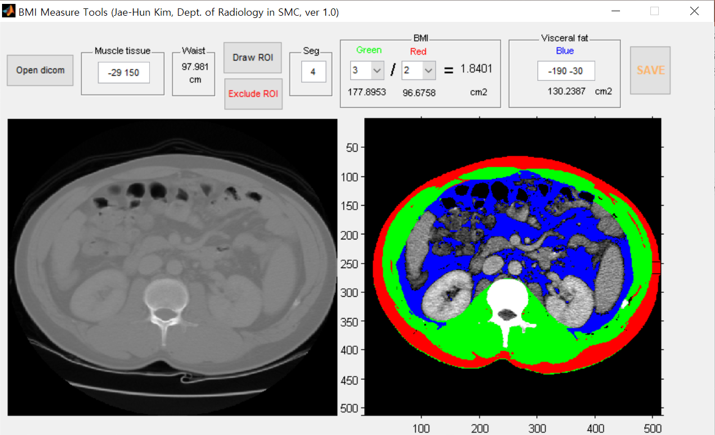The height and width of the screenshot is (435, 715).
Task: Select the Visceral fat threshold field
Action: [566, 71]
